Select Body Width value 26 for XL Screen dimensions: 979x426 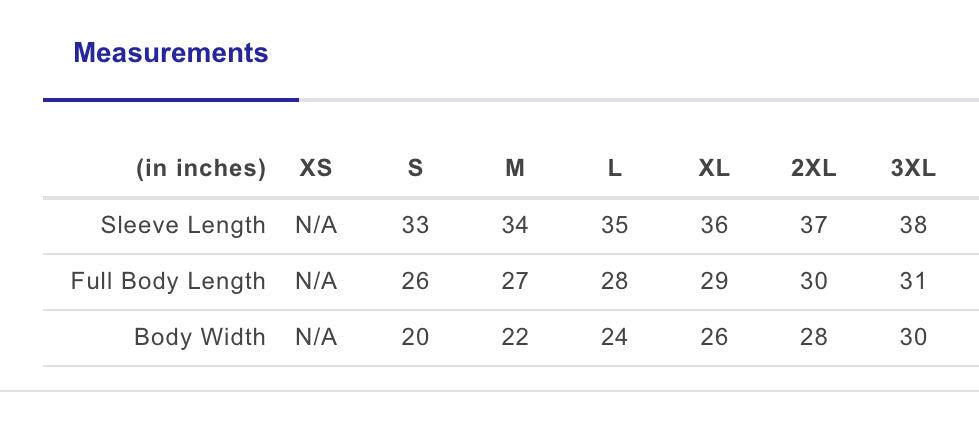click(x=714, y=337)
